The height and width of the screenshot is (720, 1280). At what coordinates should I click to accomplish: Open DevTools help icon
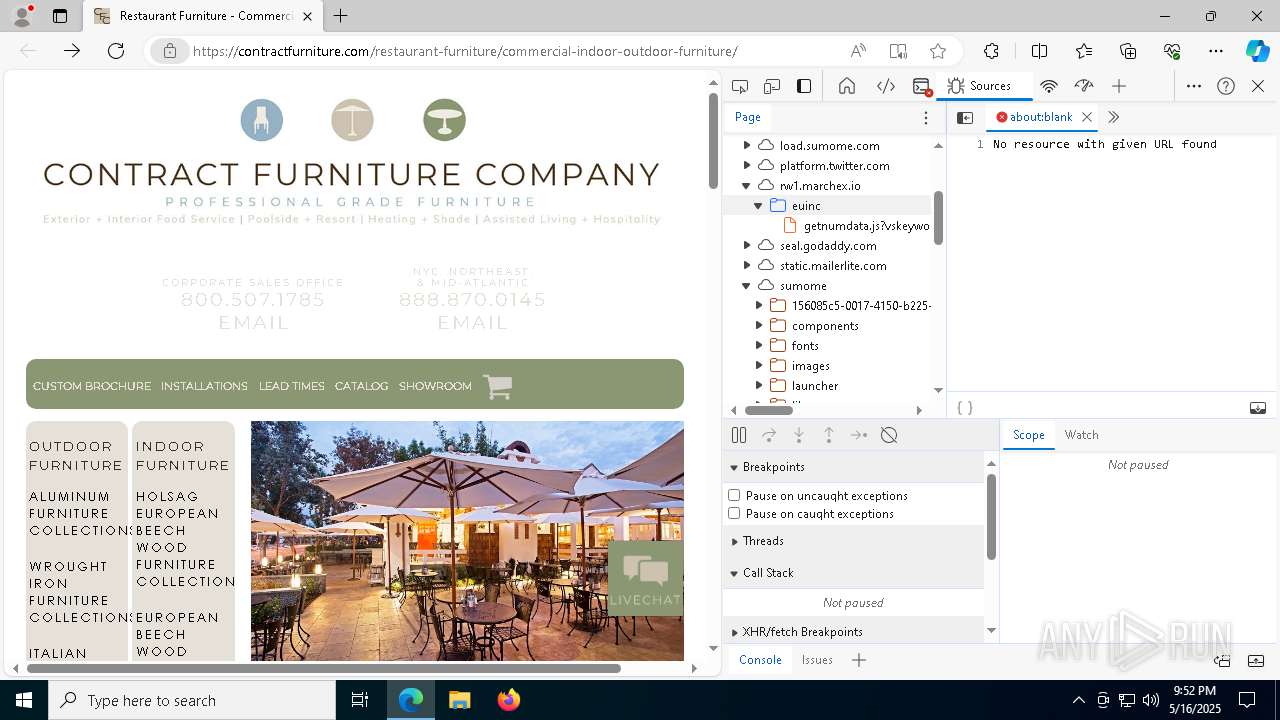click(1226, 86)
